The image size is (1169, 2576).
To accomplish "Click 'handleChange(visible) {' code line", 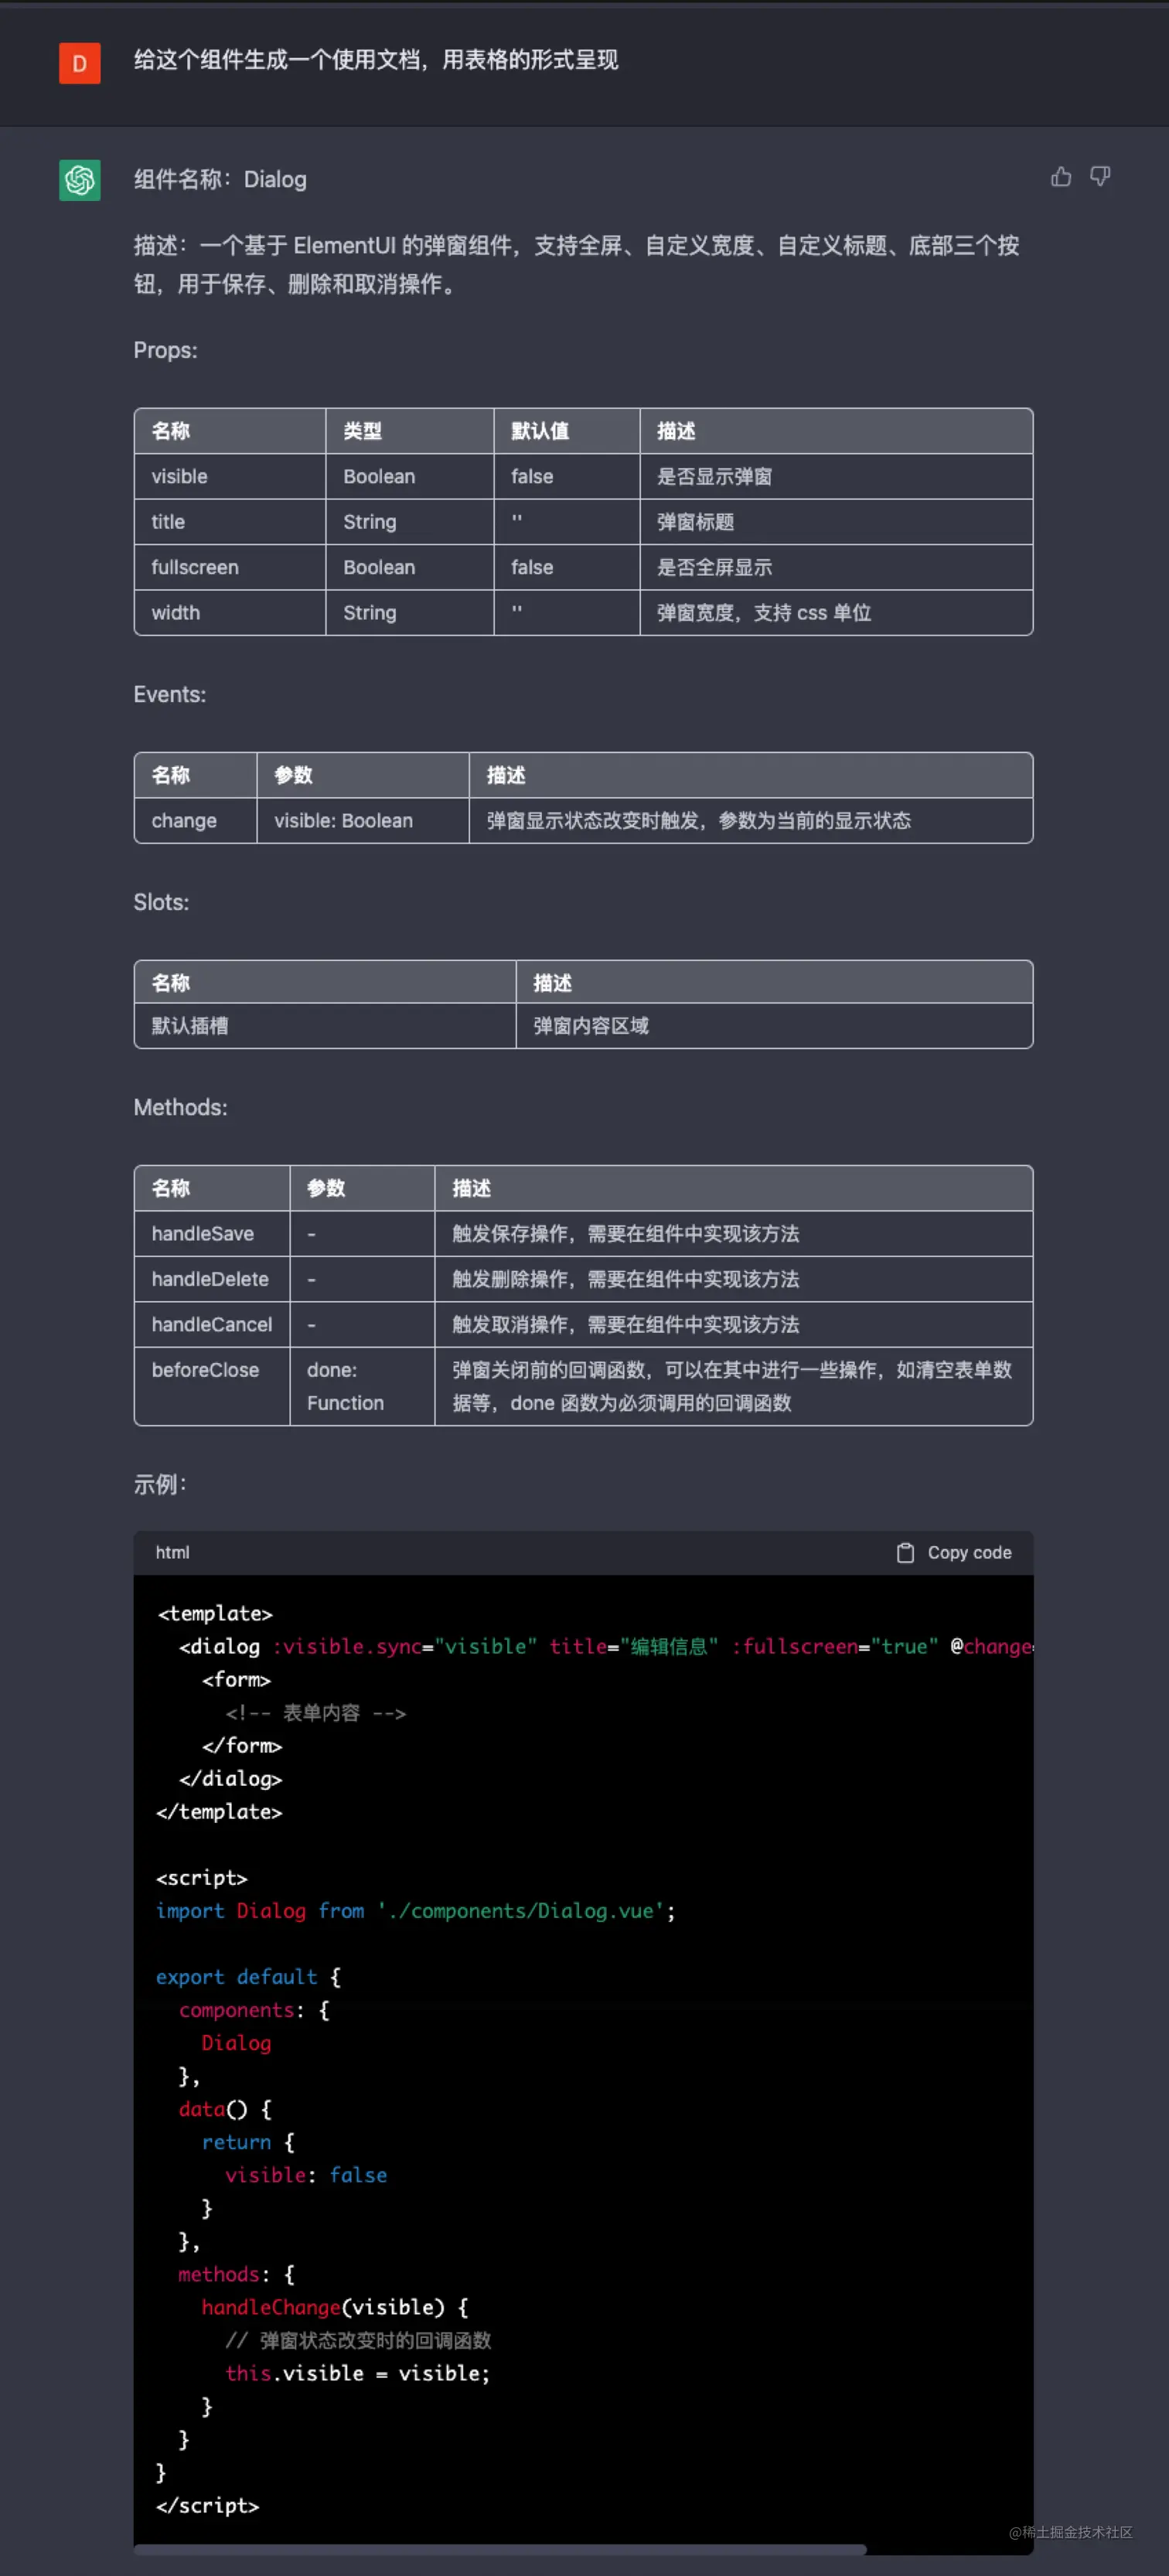I will click(335, 2307).
